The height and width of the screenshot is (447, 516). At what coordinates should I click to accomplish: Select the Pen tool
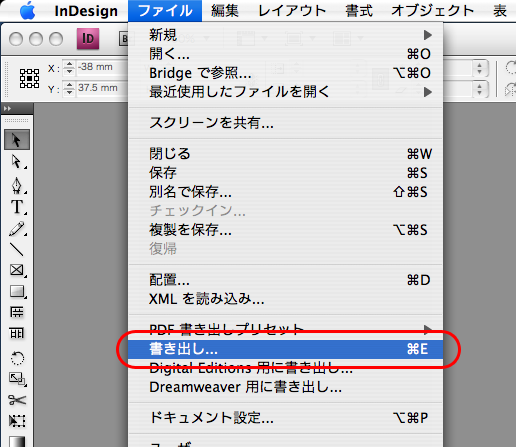(x=17, y=185)
